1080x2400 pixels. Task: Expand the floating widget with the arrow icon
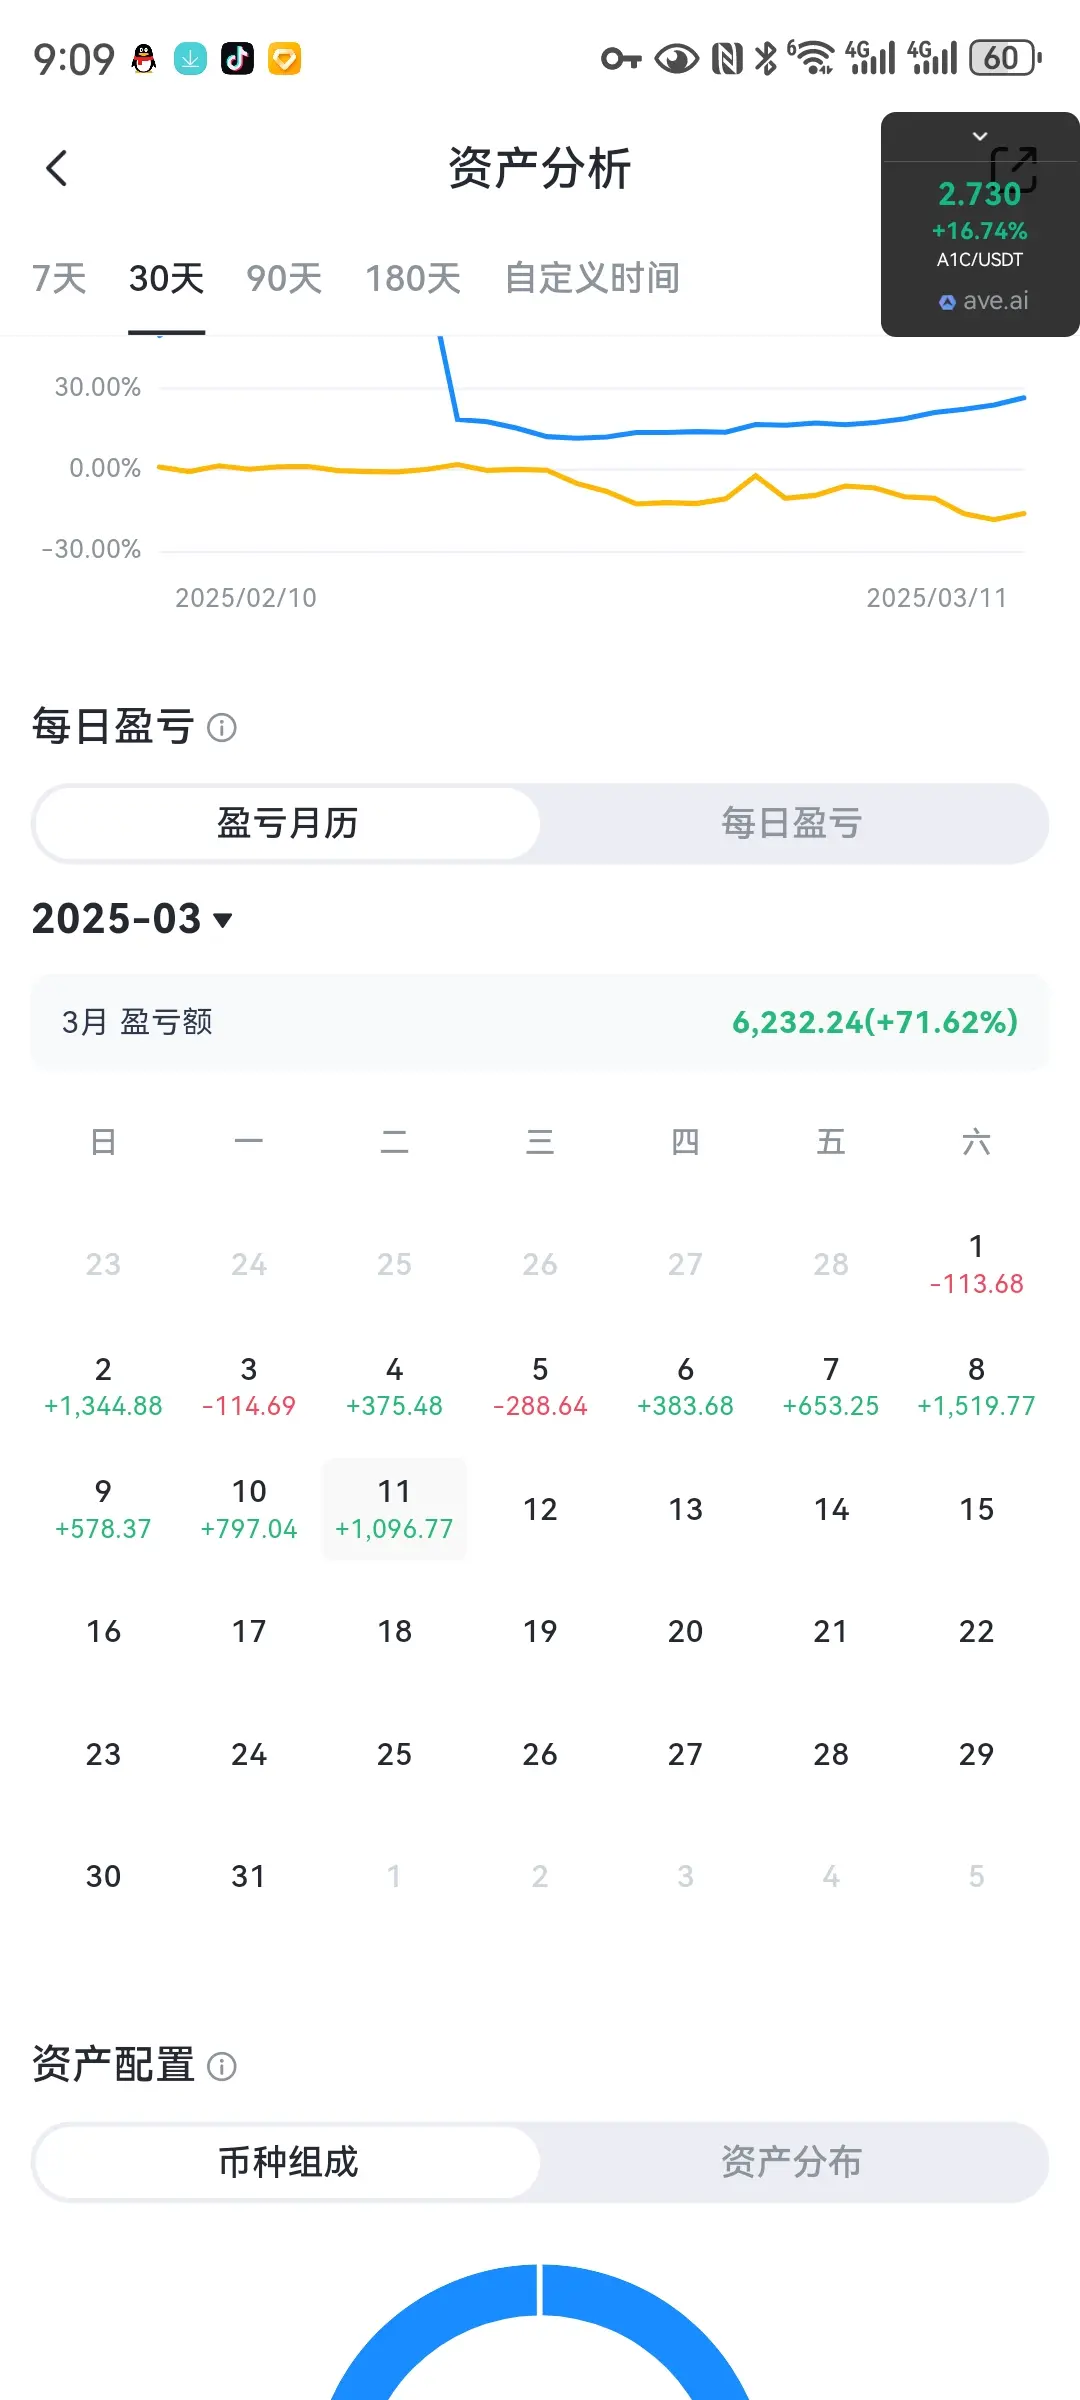click(x=1013, y=169)
